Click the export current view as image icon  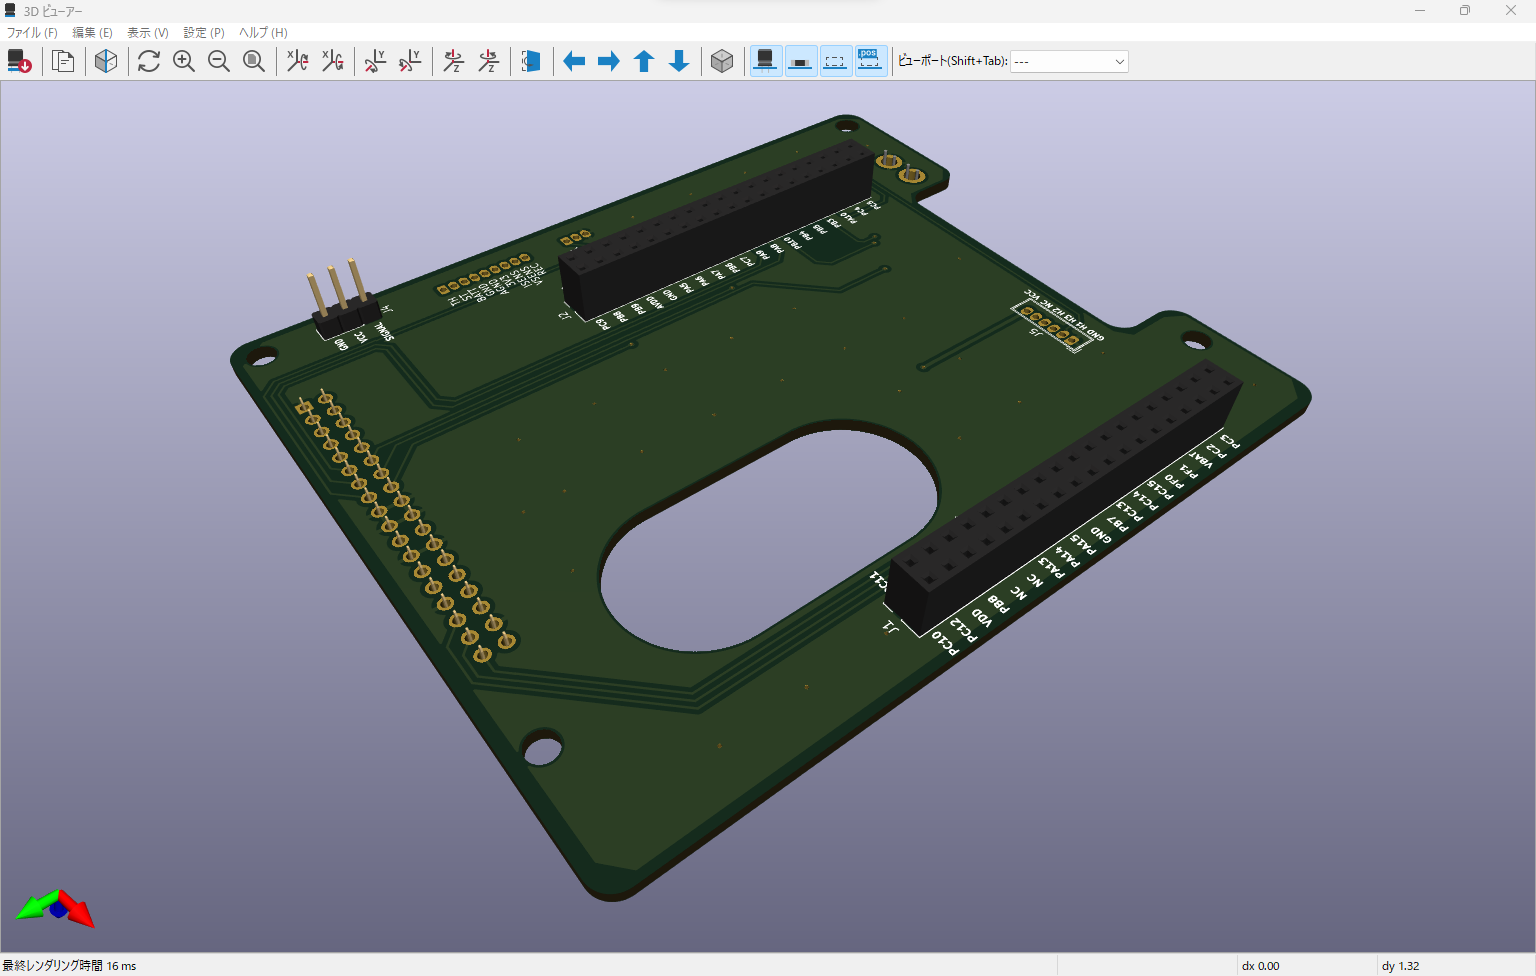pos(19,61)
